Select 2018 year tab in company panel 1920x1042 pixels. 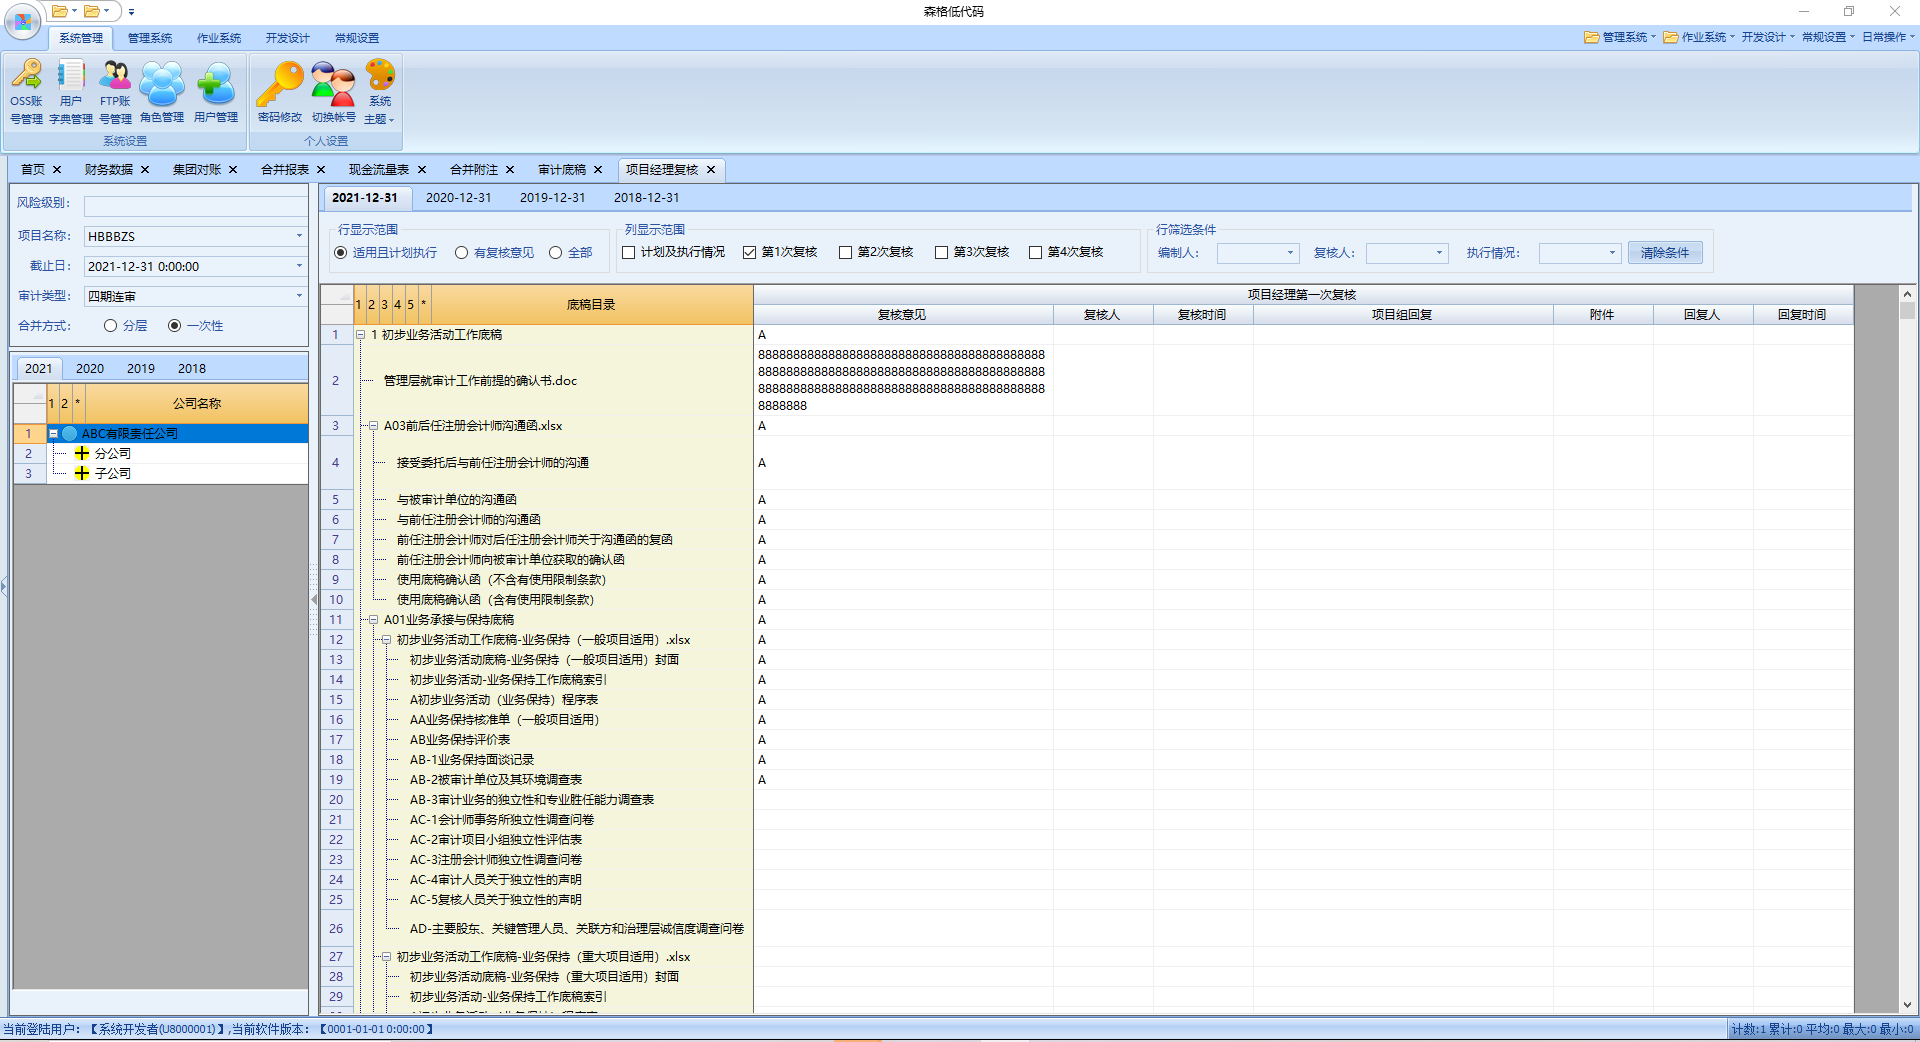(192, 368)
